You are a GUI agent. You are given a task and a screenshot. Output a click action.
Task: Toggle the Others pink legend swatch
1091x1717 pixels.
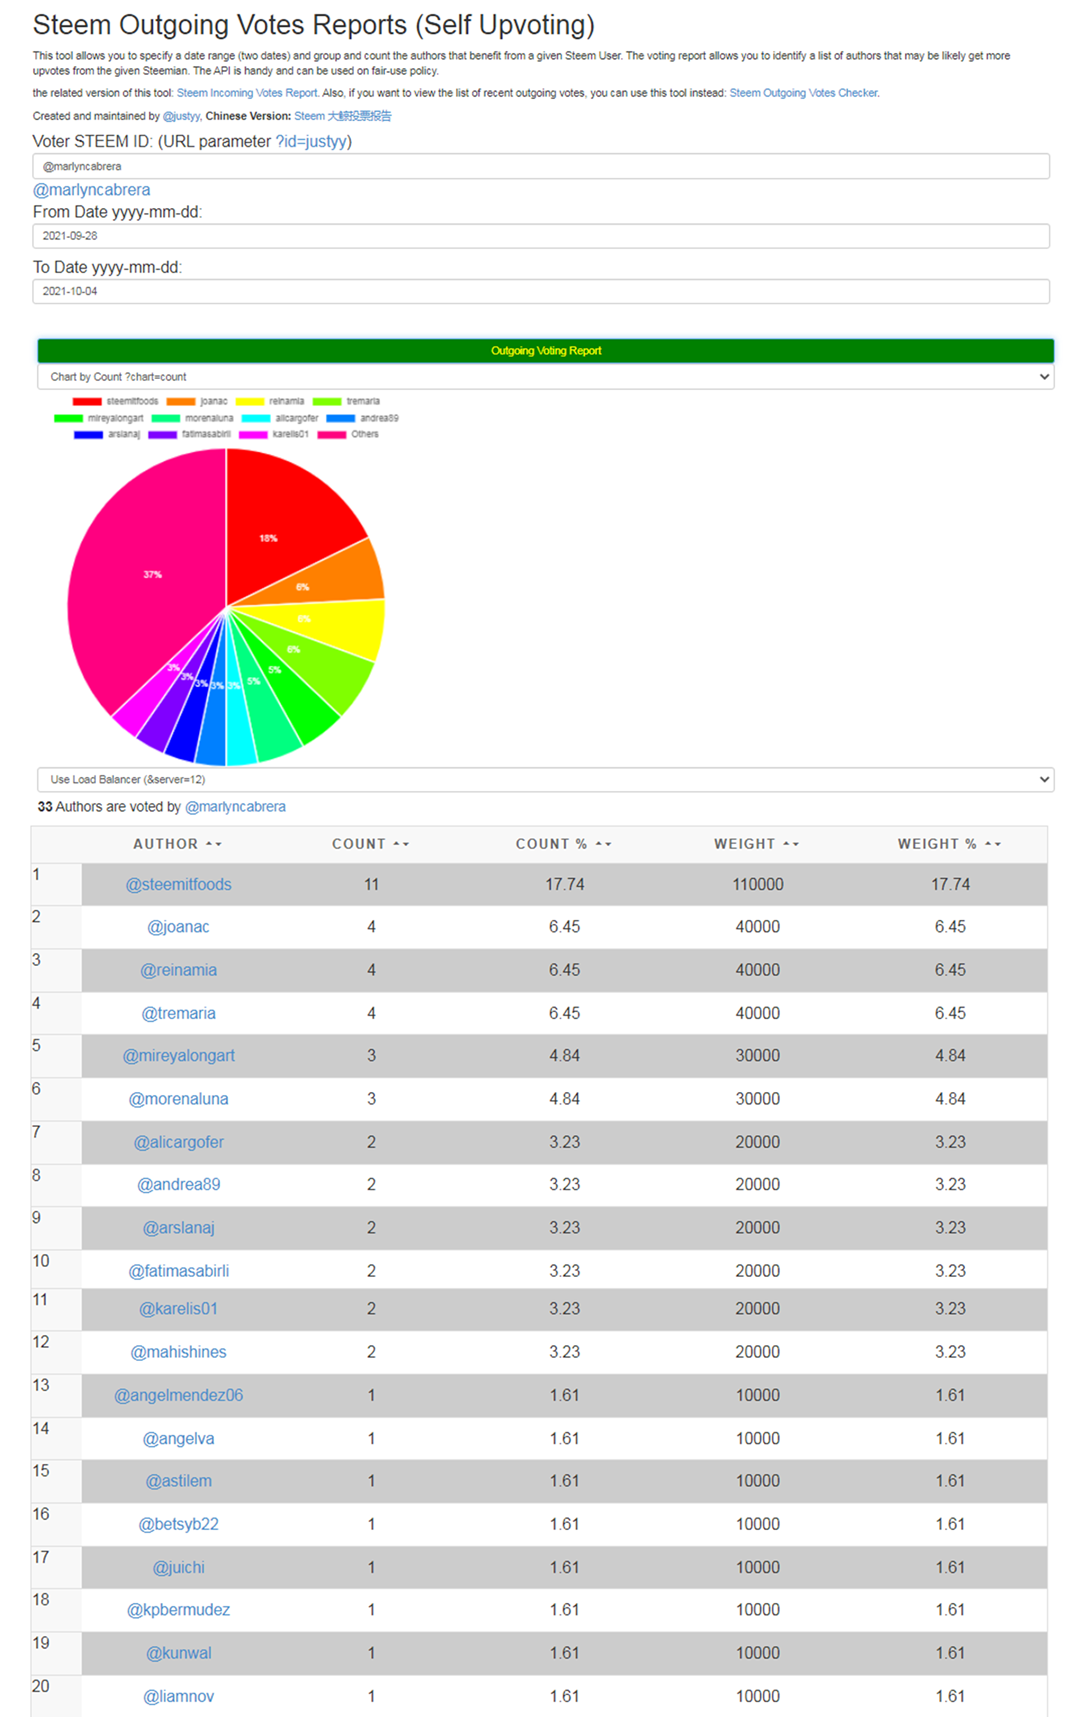coord(332,434)
